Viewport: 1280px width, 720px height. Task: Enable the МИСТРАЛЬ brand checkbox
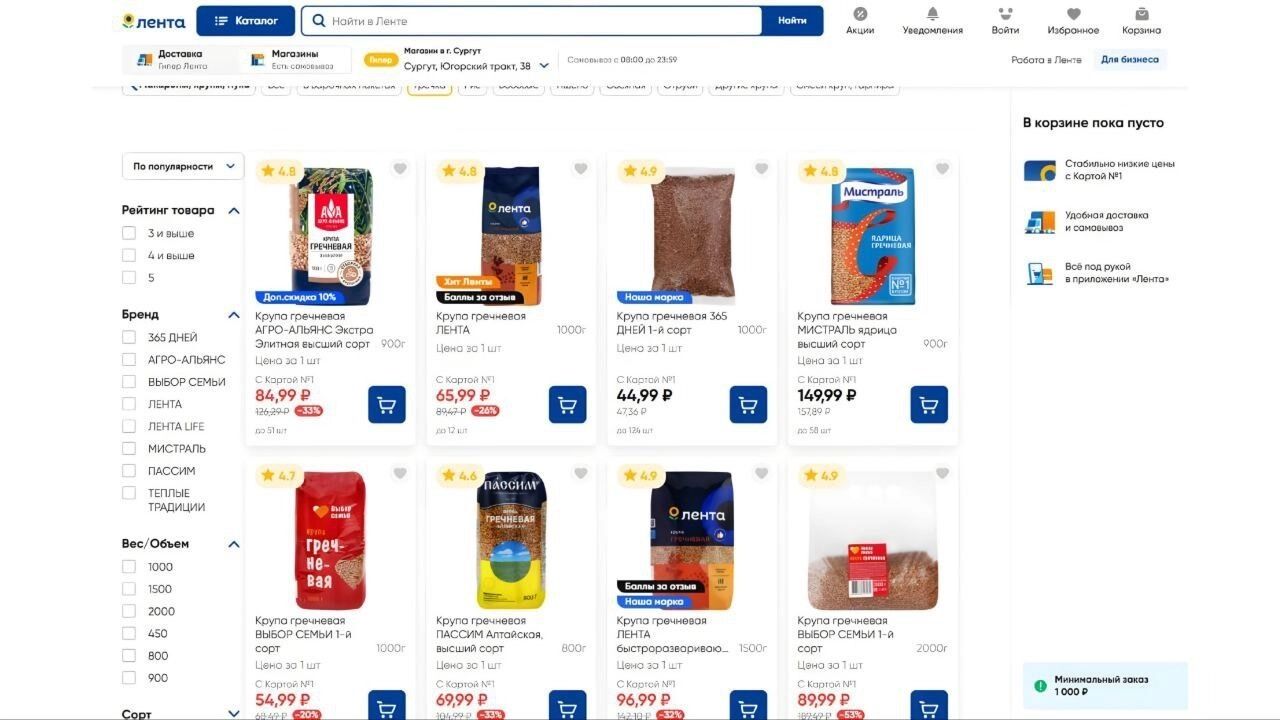pyautogui.click(x=129, y=448)
